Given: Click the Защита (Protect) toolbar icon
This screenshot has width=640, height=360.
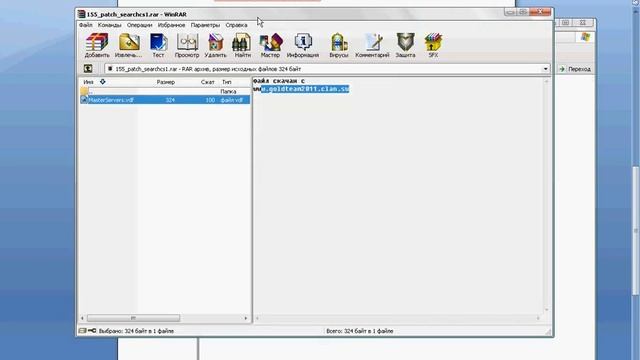Looking at the screenshot, I should [x=405, y=45].
